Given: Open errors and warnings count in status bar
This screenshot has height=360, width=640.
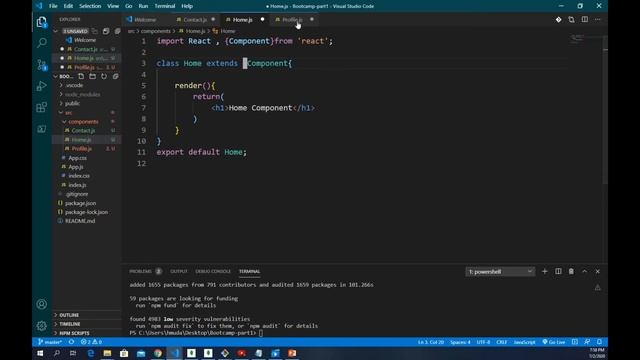Looking at the screenshot, I should 91,342.
